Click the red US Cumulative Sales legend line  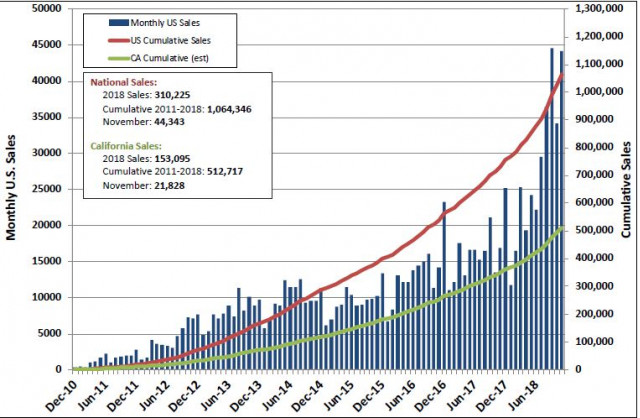tap(119, 40)
